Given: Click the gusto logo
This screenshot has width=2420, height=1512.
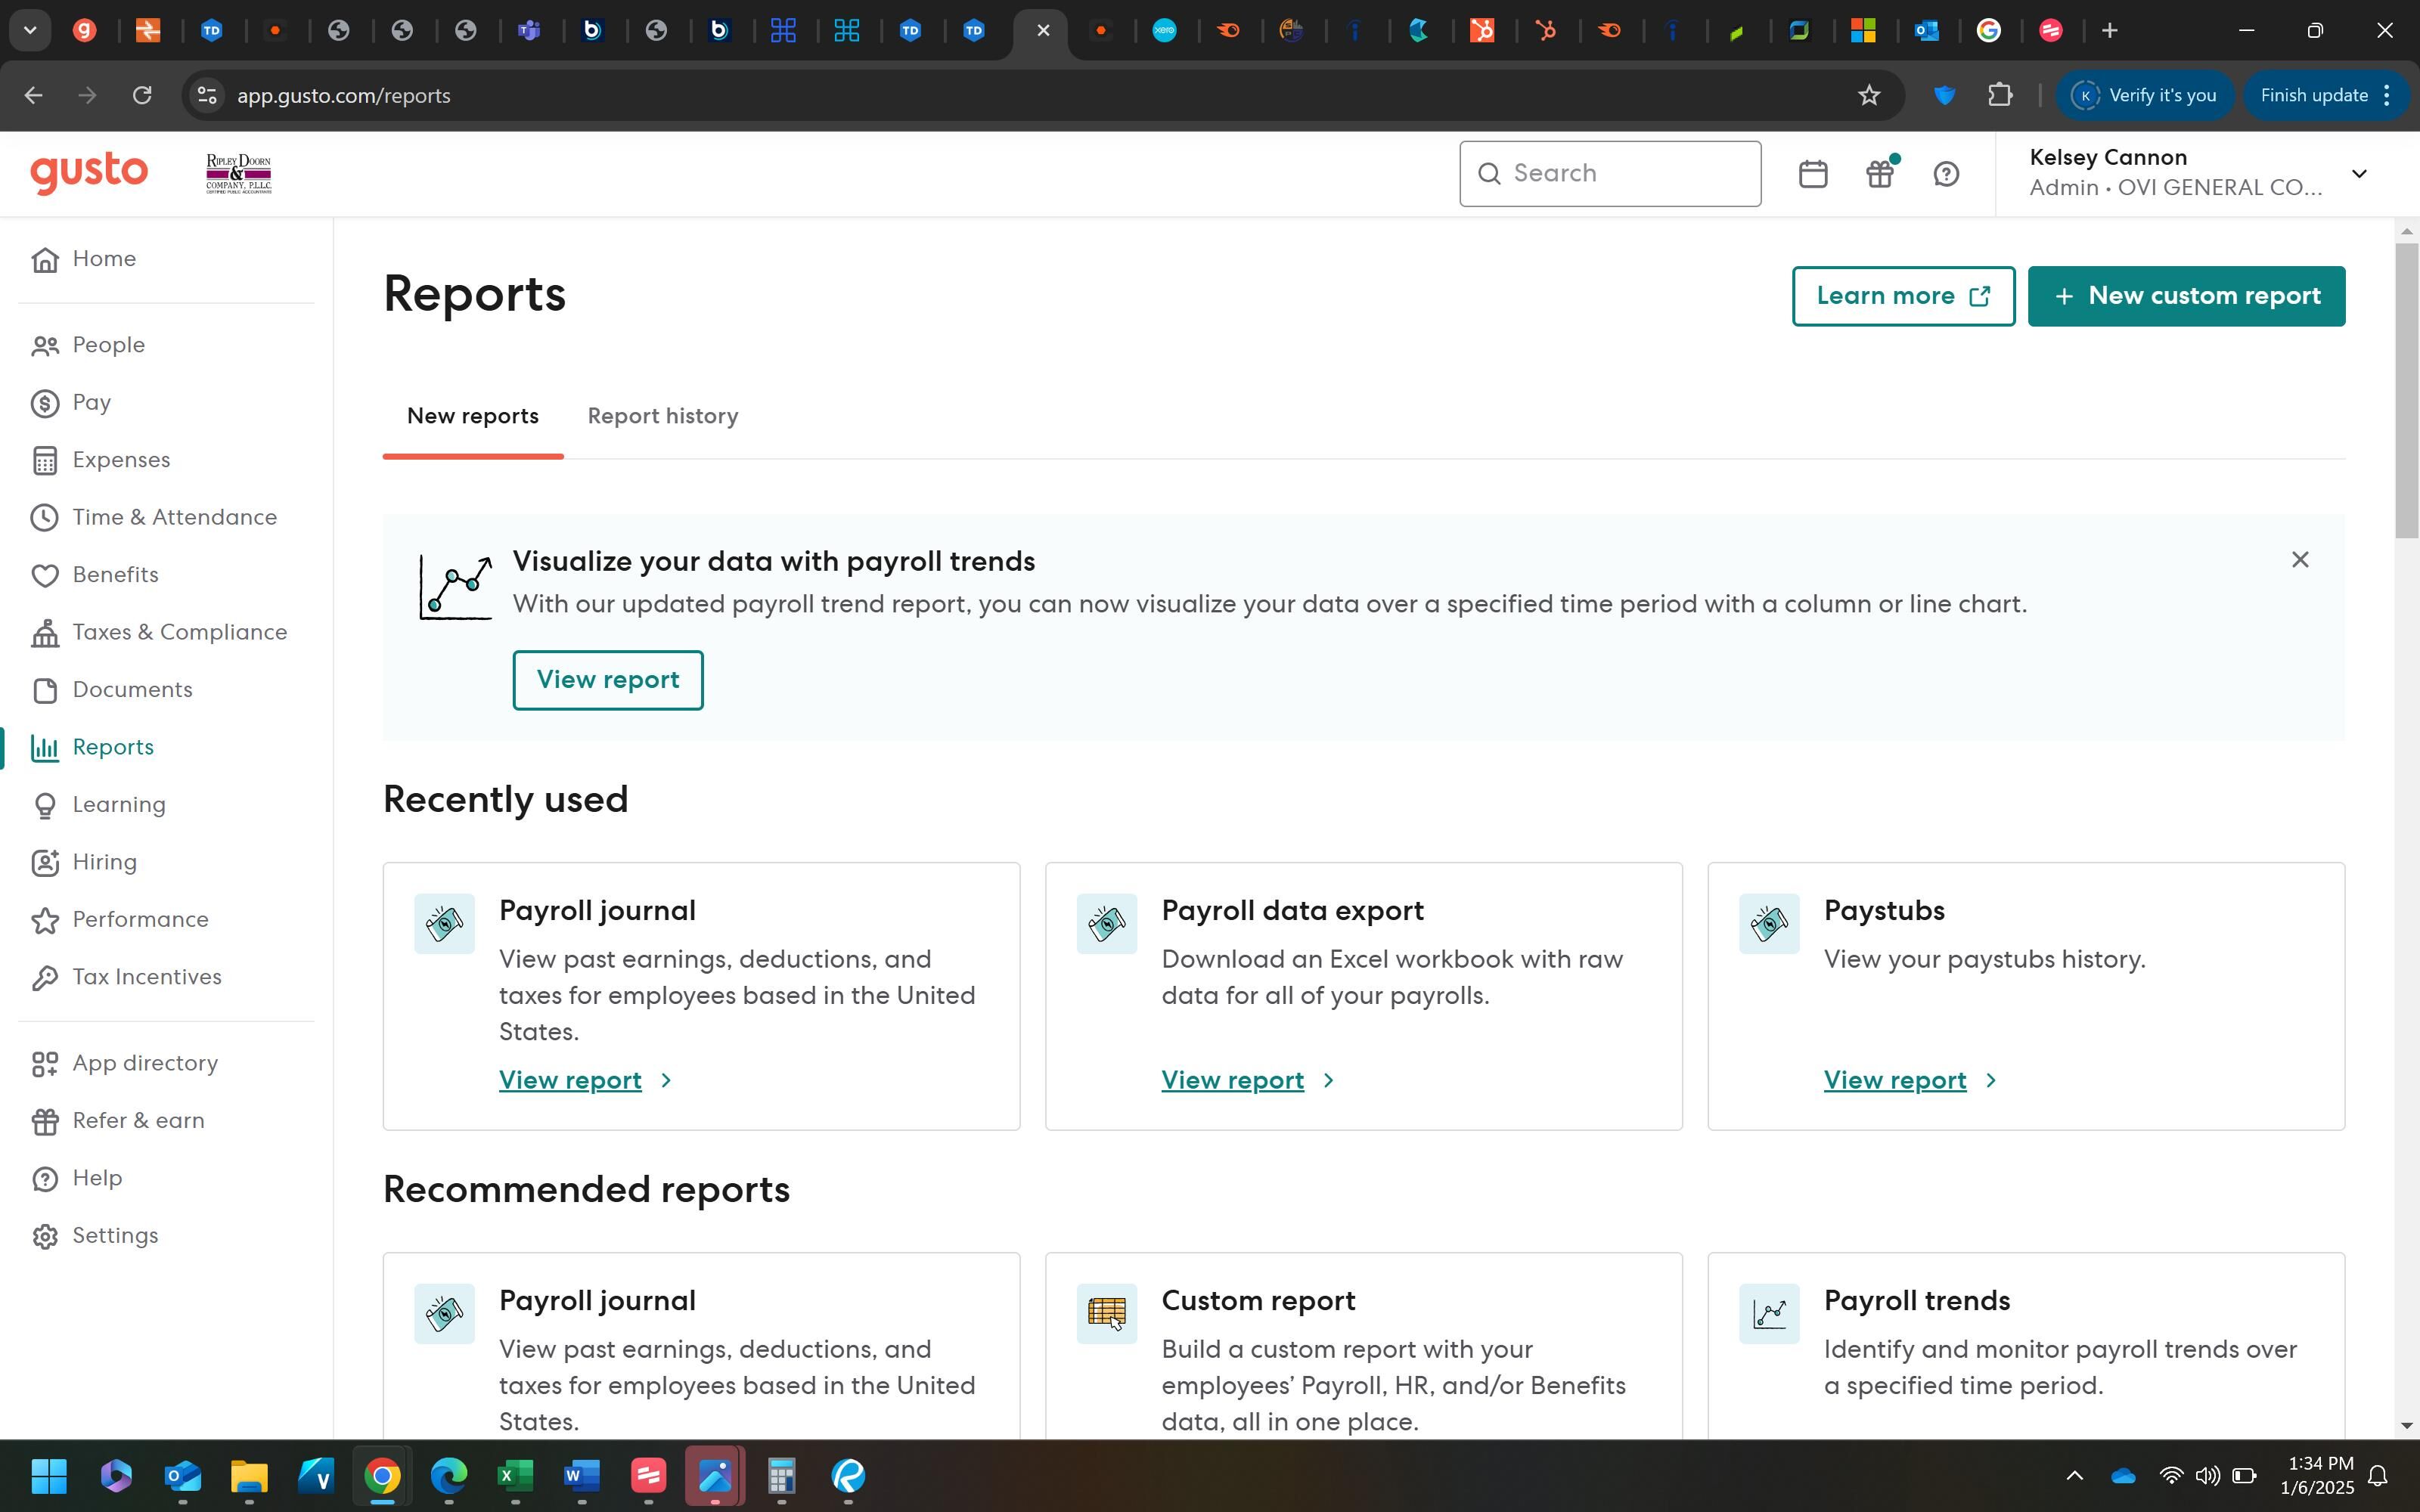Looking at the screenshot, I should coord(89,173).
